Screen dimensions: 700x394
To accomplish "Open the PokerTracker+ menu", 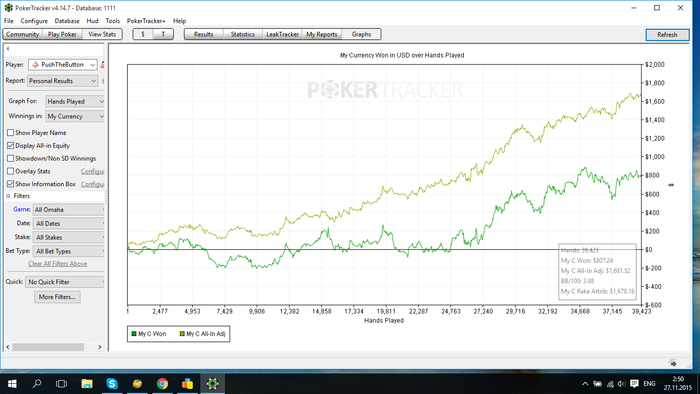I will [146, 21].
